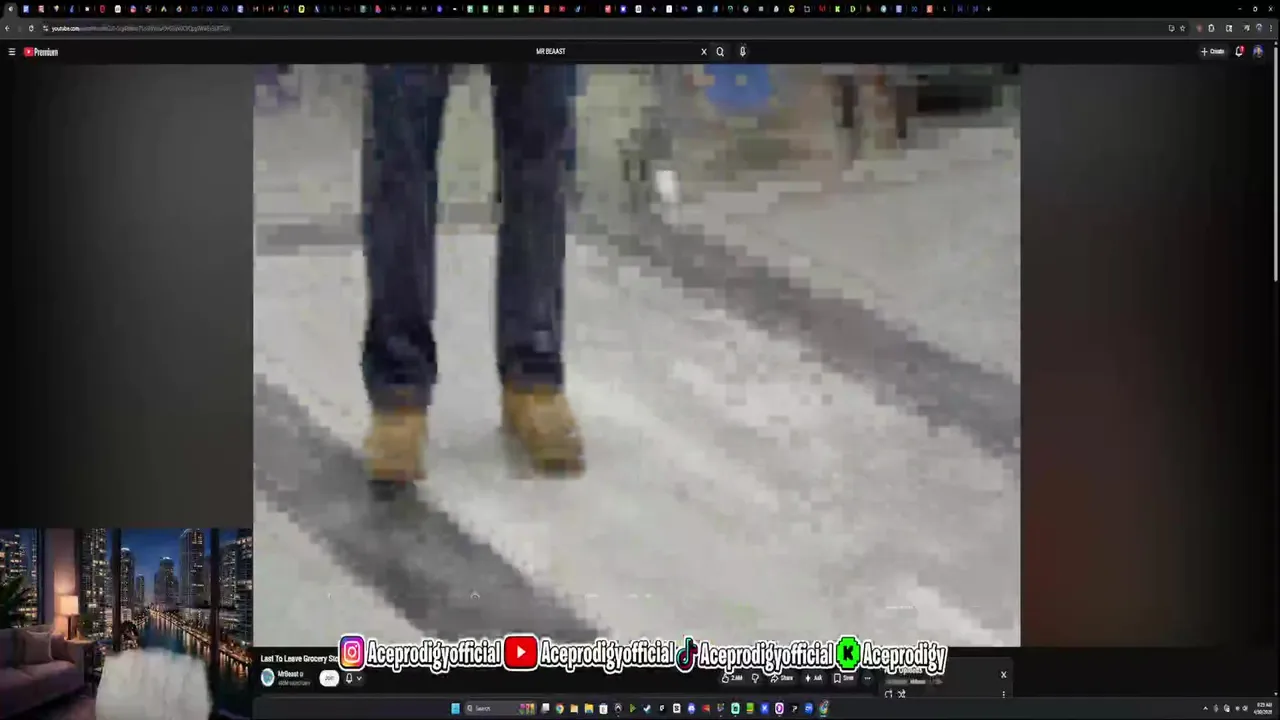Close the playlist panel

pyautogui.click(x=1003, y=674)
